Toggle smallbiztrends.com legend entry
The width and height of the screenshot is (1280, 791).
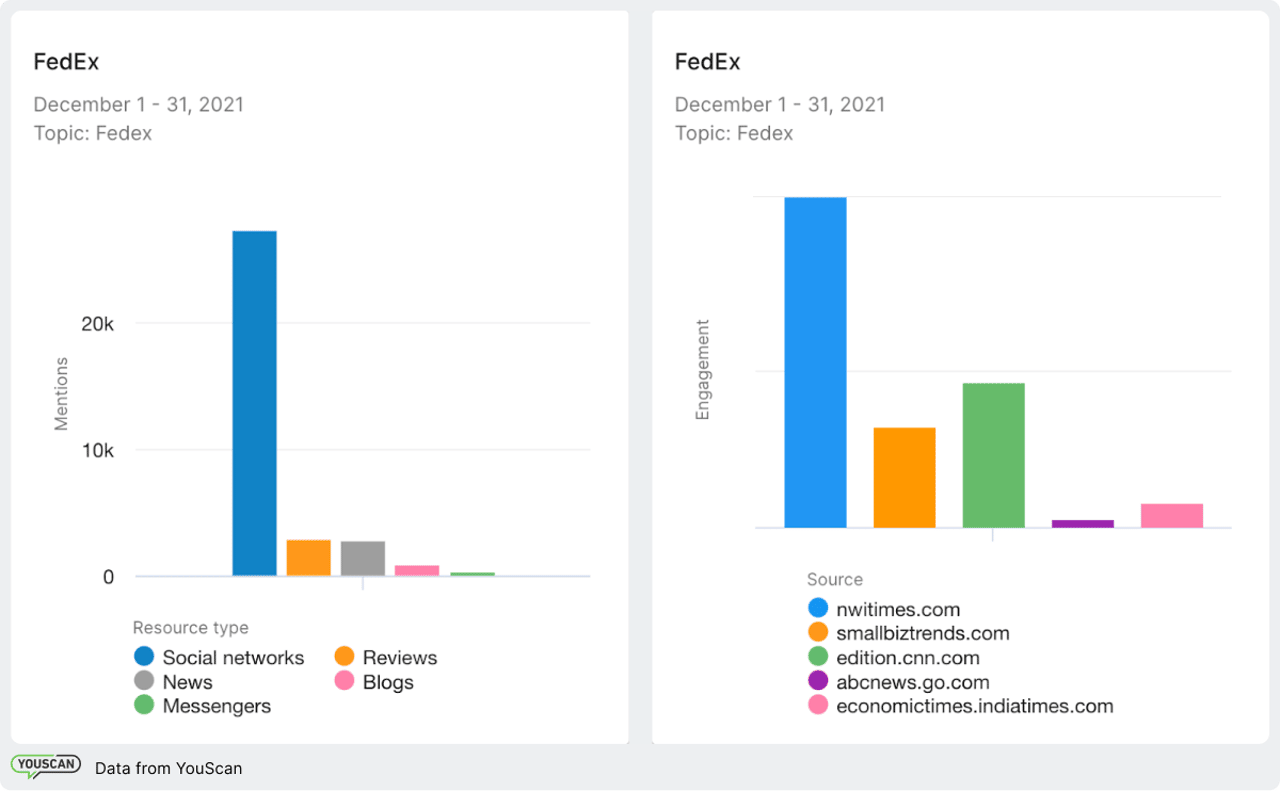[x=909, y=633]
